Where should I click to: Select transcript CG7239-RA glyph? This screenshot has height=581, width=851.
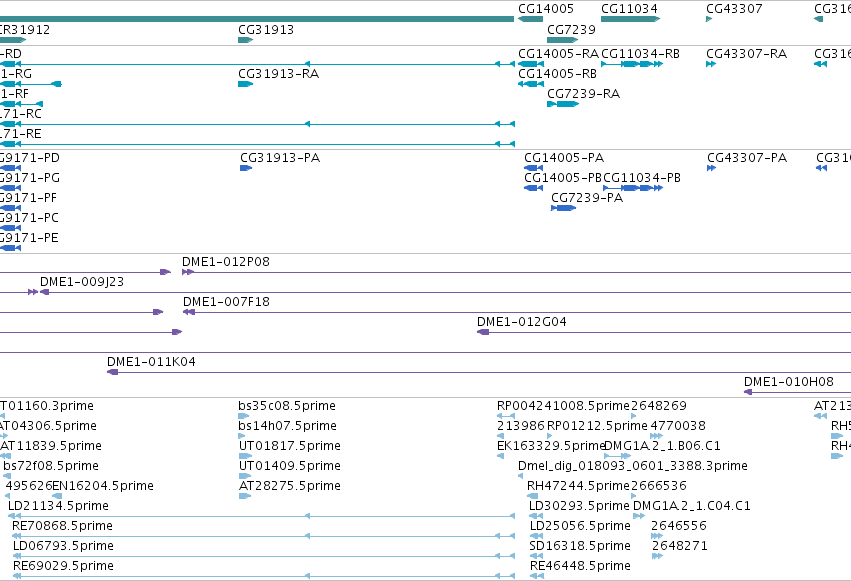pyautogui.click(x=563, y=104)
